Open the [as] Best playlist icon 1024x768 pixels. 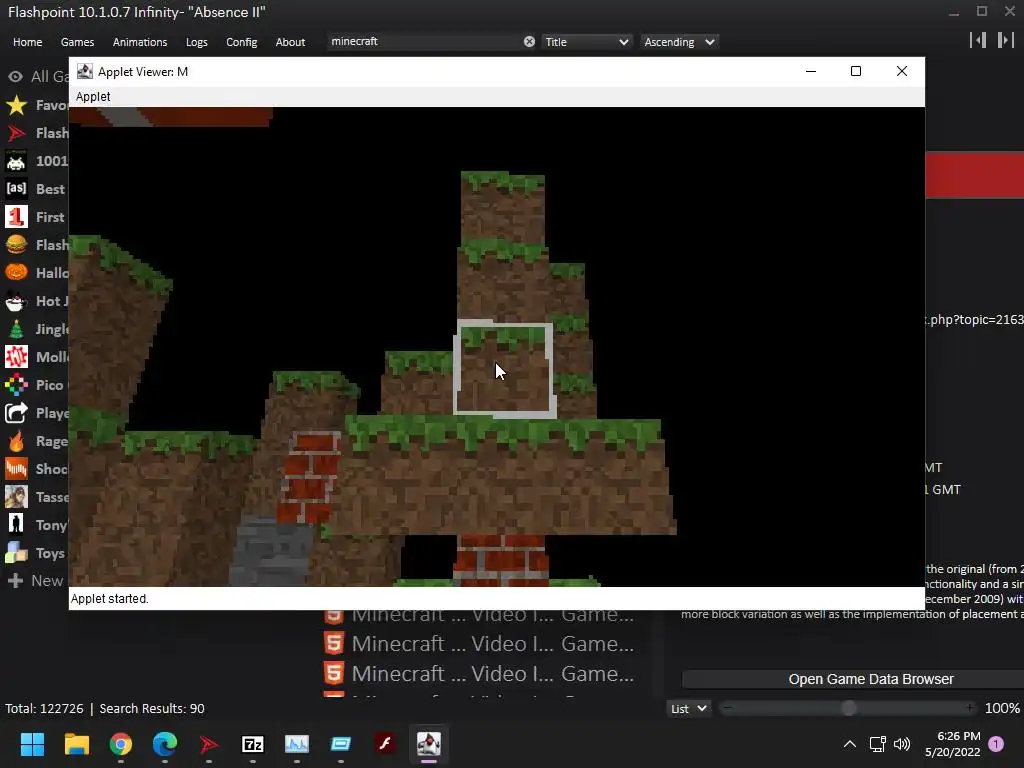(16, 189)
